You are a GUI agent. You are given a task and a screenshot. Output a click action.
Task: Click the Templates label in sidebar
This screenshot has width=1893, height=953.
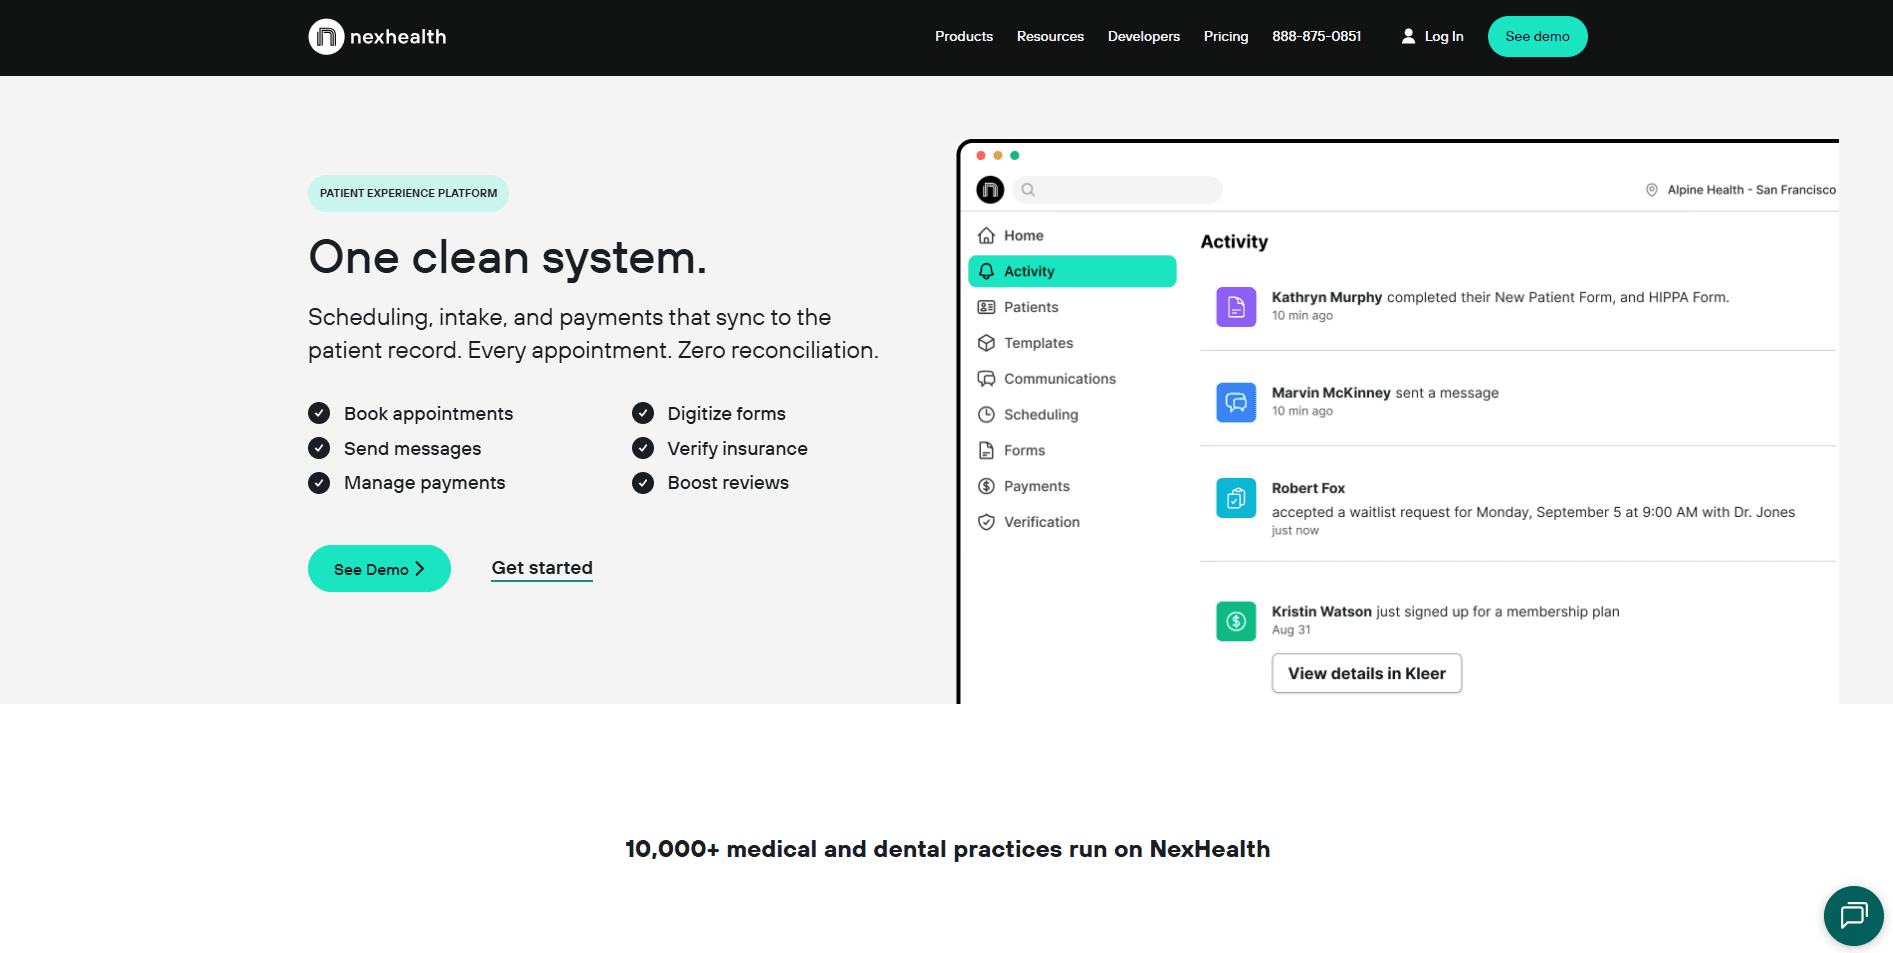pyautogui.click(x=1038, y=343)
